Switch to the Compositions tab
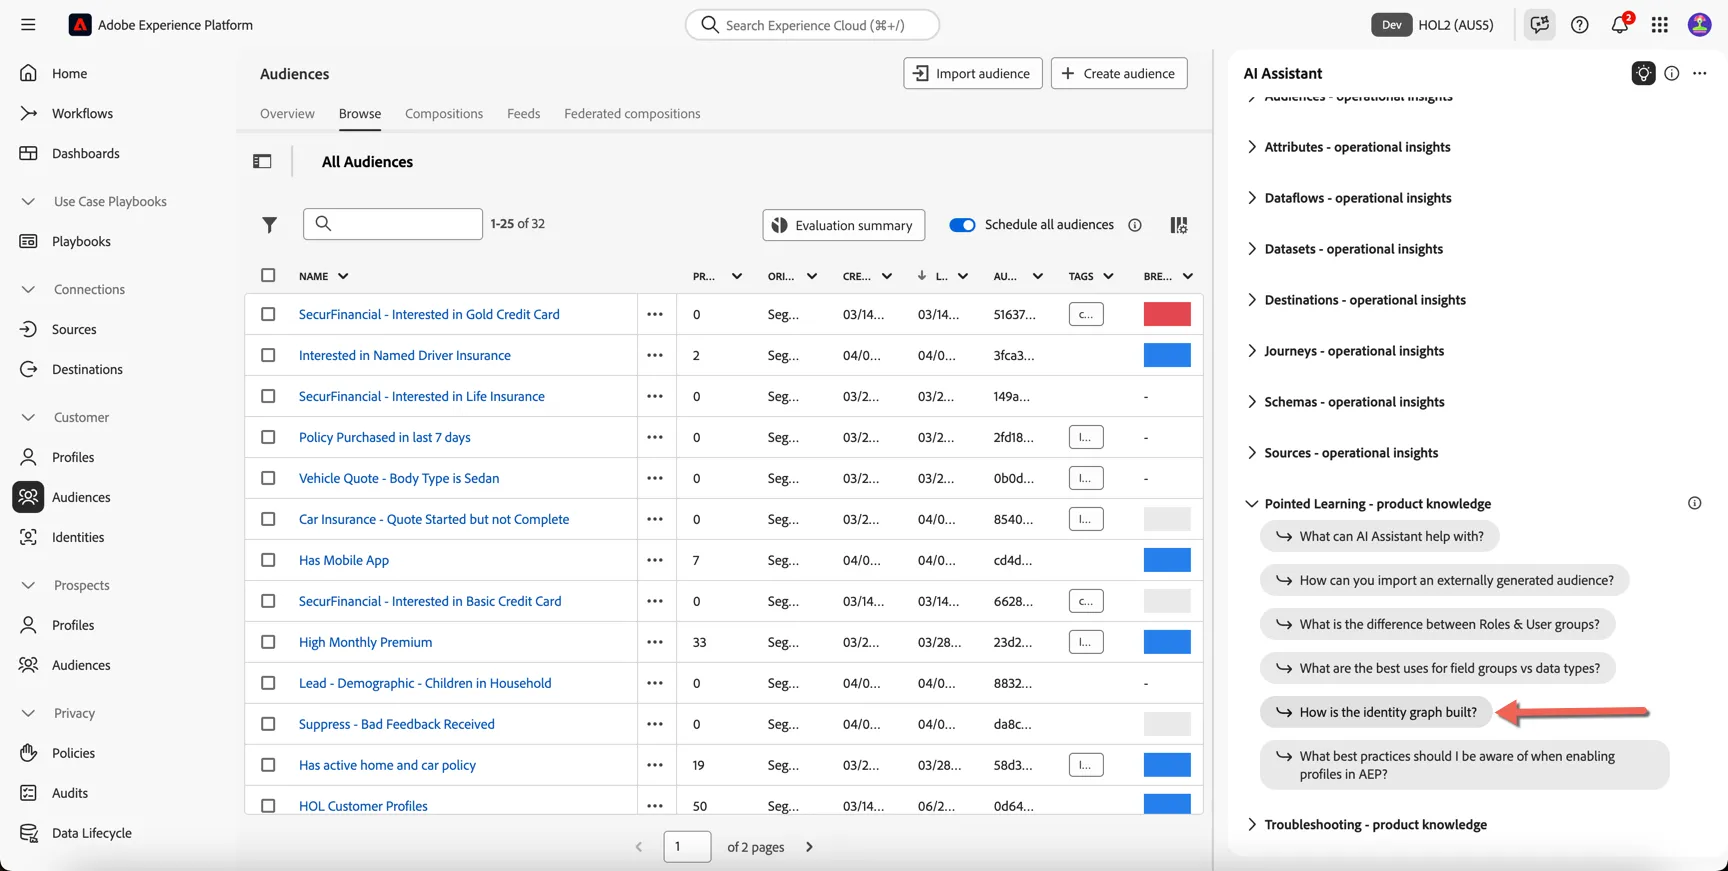1728x871 pixels. pos(444,114)
